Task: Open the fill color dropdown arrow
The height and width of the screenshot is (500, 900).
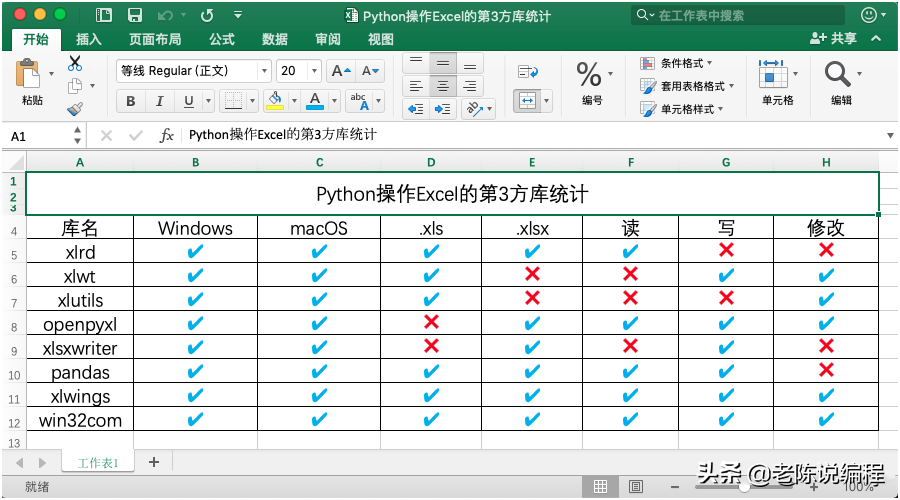Action: pos(294,102)
